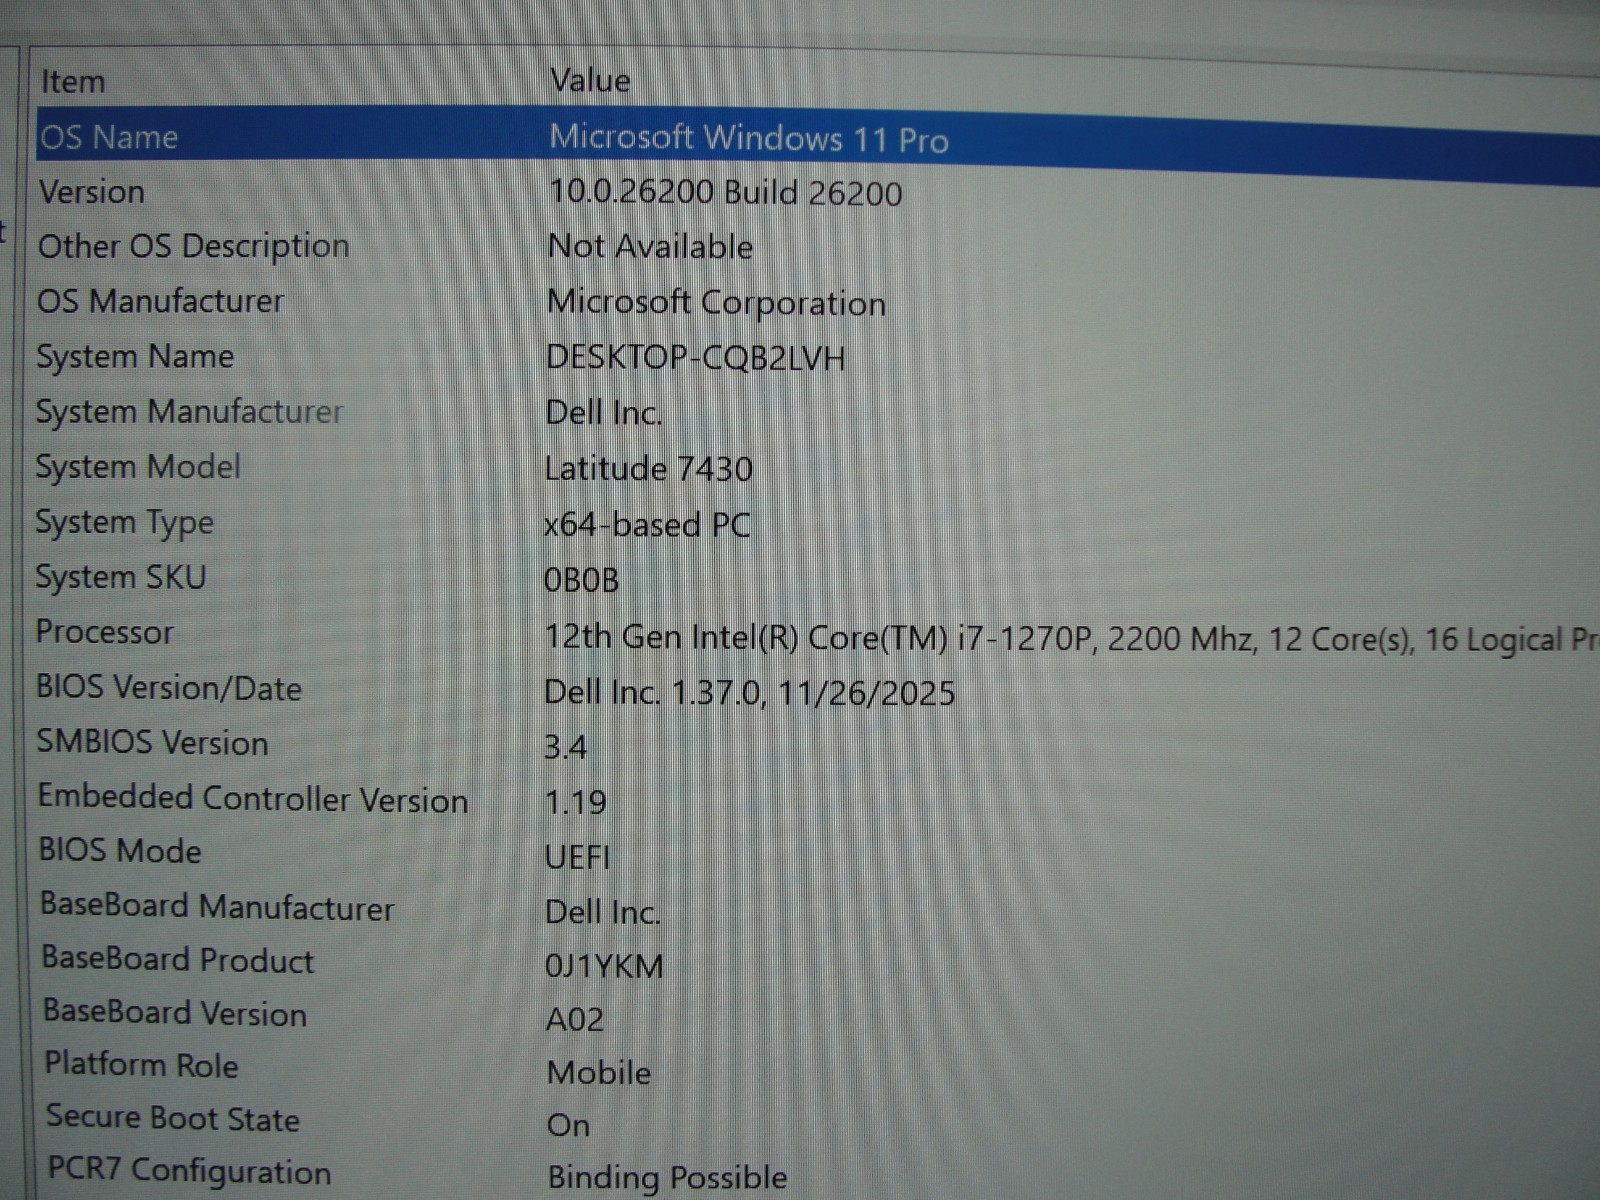Click the Microsoft Corporation value
Screen dimensions: 1600x1200
tap(716, 303)
